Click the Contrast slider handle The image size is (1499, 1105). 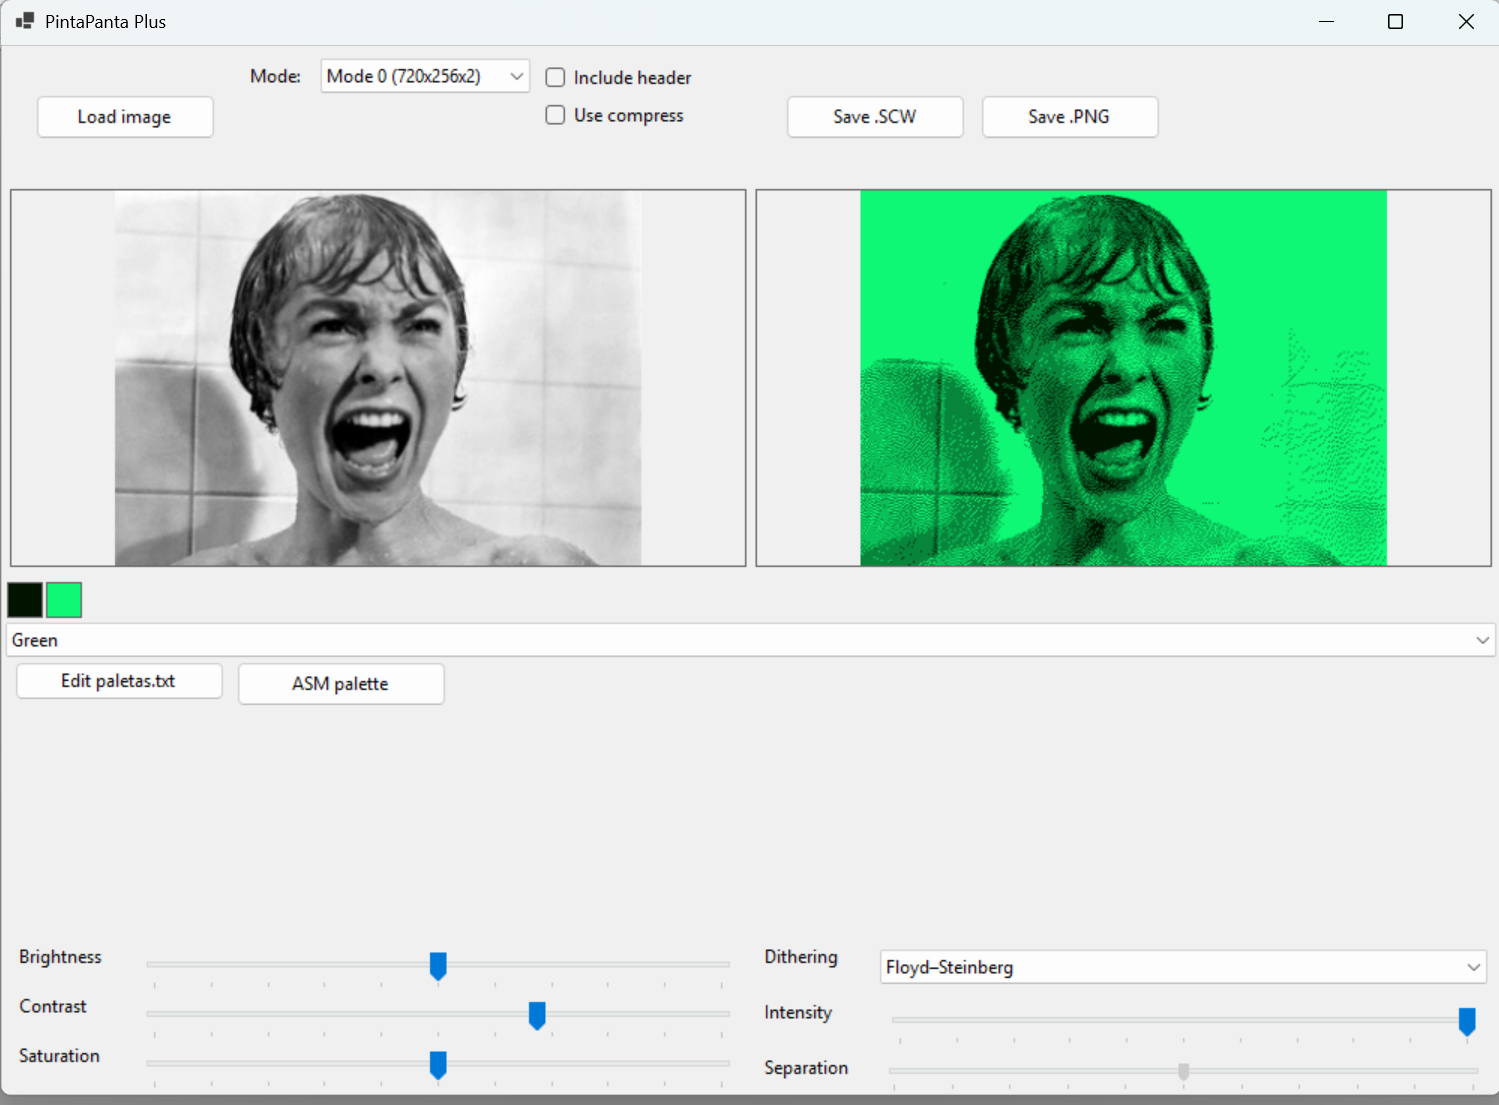[x=537, y=1015]
